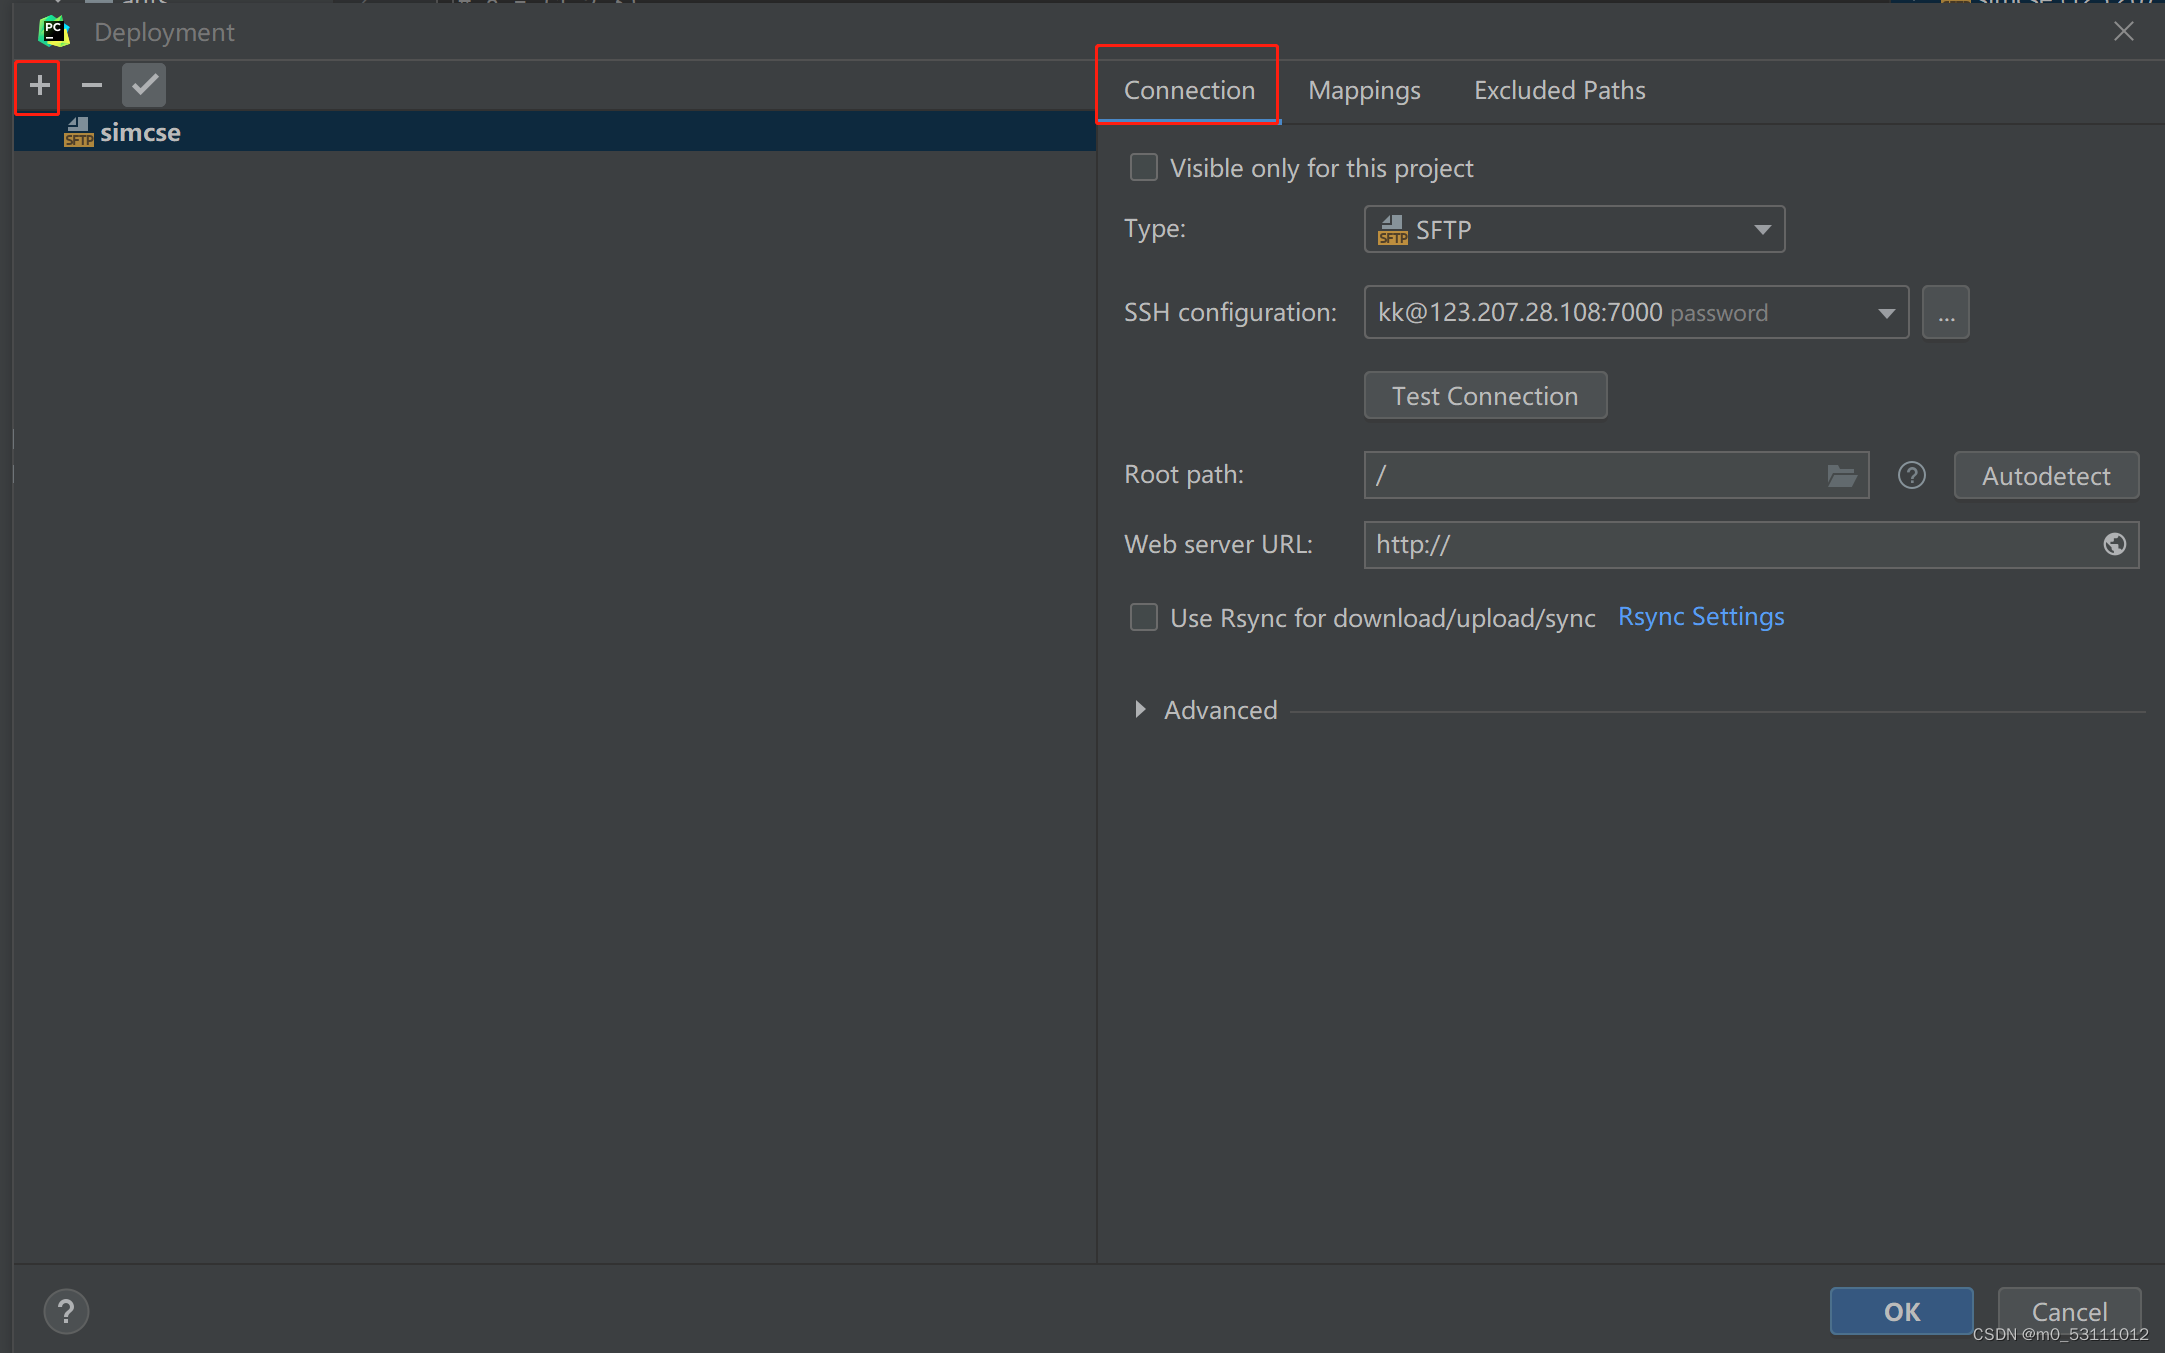
Task: Click the plus icon to add server
Action: coord(39,86)
